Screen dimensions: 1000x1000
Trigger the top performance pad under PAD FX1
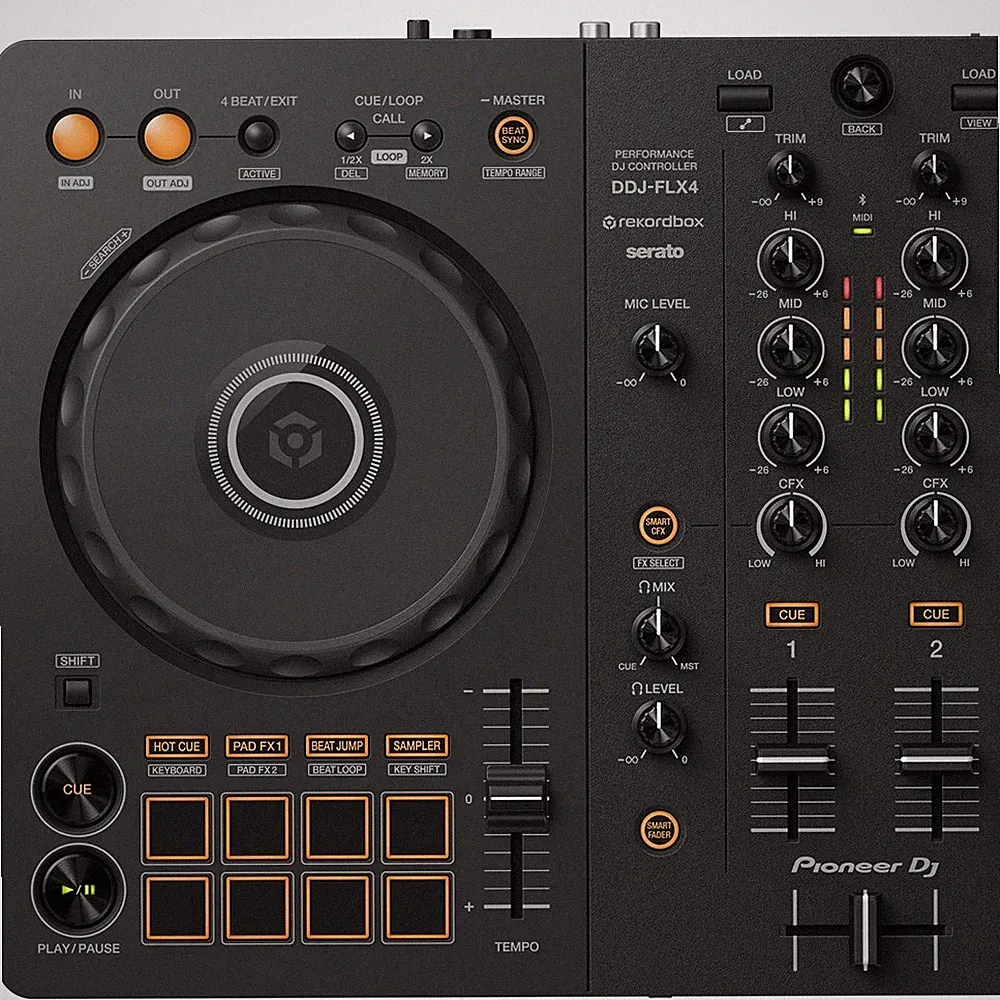pos(258,828)
